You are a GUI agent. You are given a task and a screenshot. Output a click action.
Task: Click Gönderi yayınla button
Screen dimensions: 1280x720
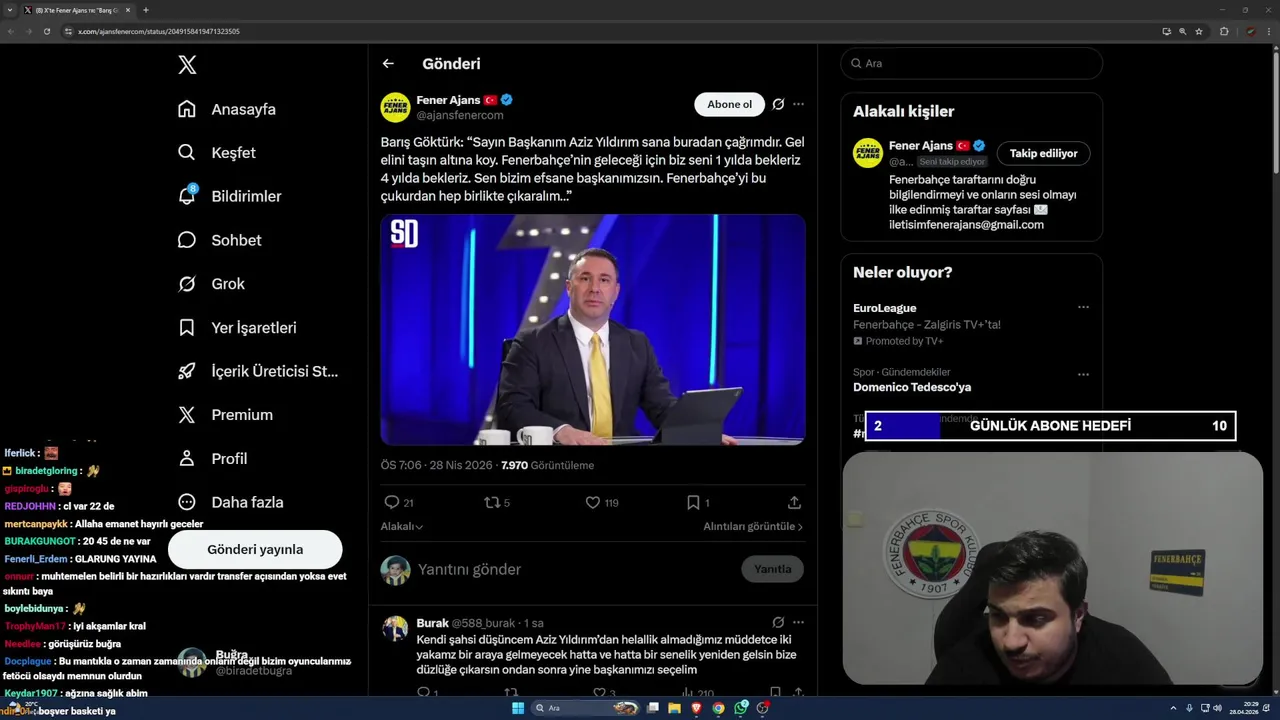click(255, 549)
